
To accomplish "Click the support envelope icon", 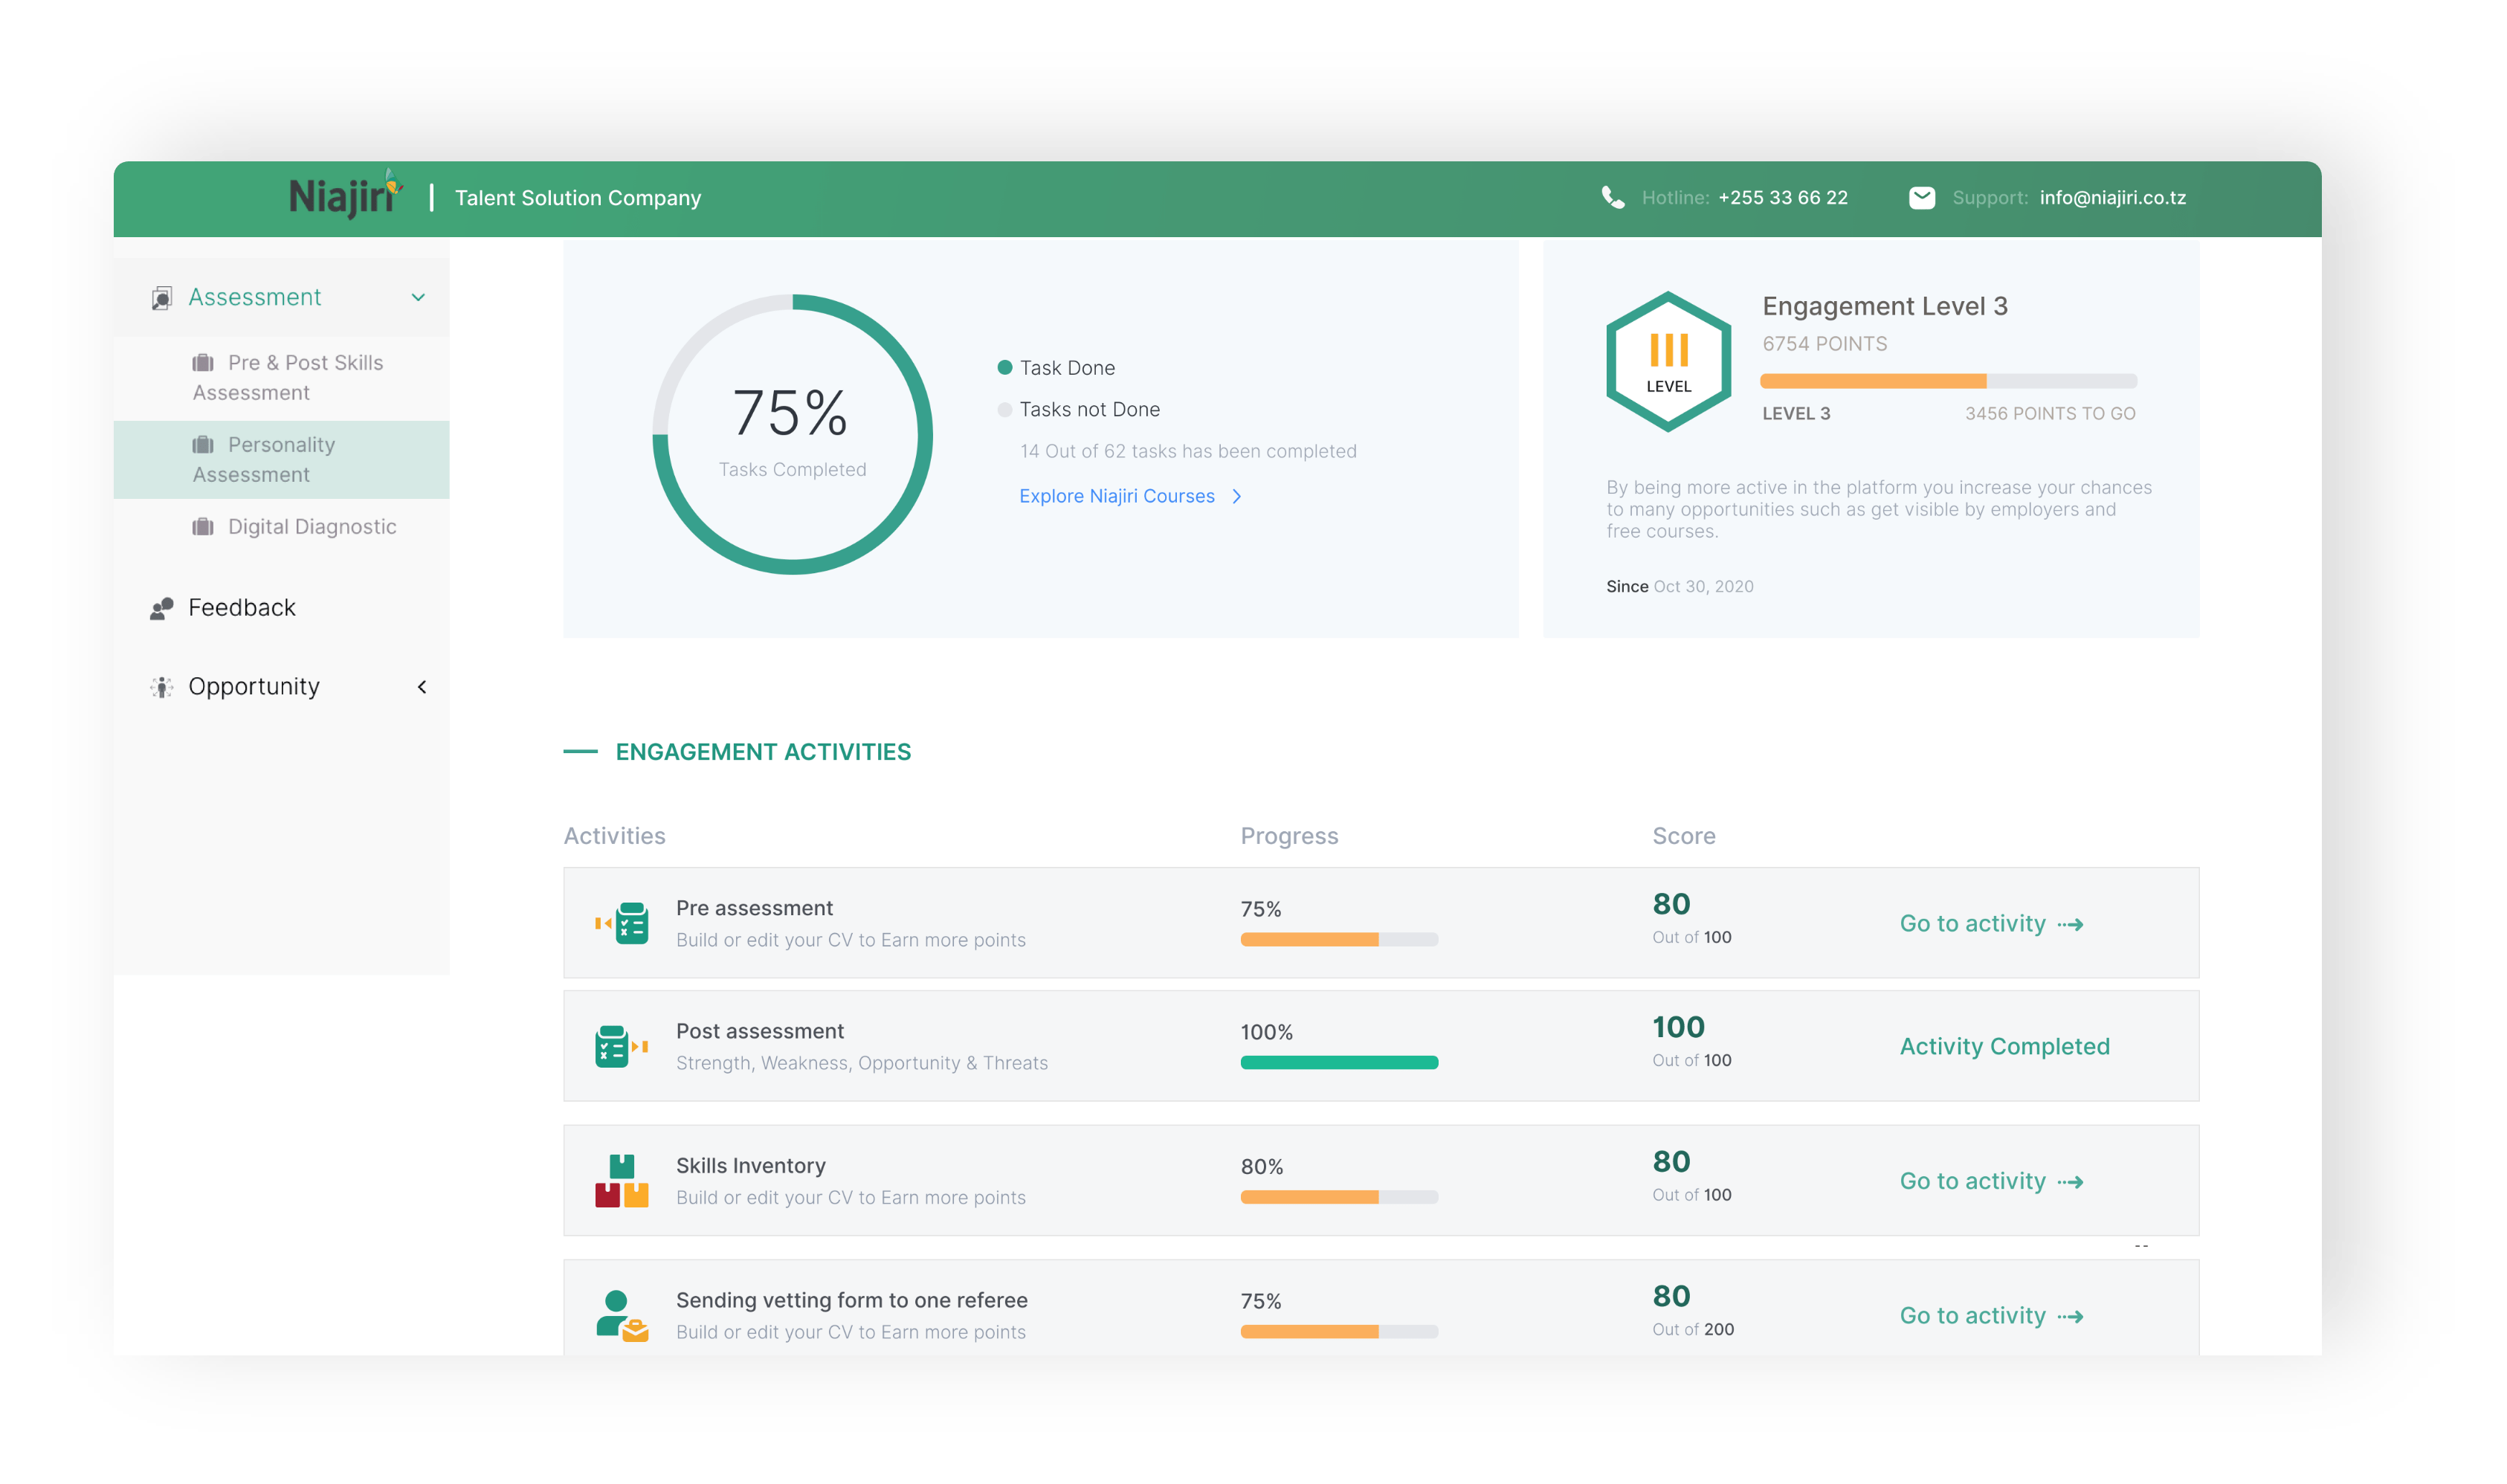I will coord(1921,197).
